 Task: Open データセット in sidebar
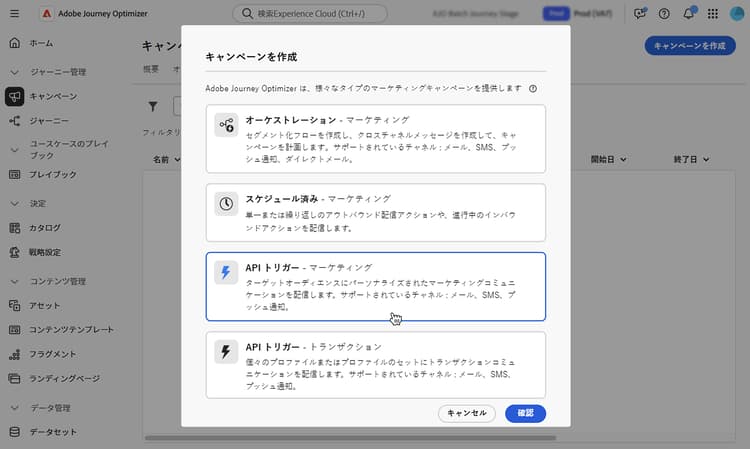click(x=53, y=432)
